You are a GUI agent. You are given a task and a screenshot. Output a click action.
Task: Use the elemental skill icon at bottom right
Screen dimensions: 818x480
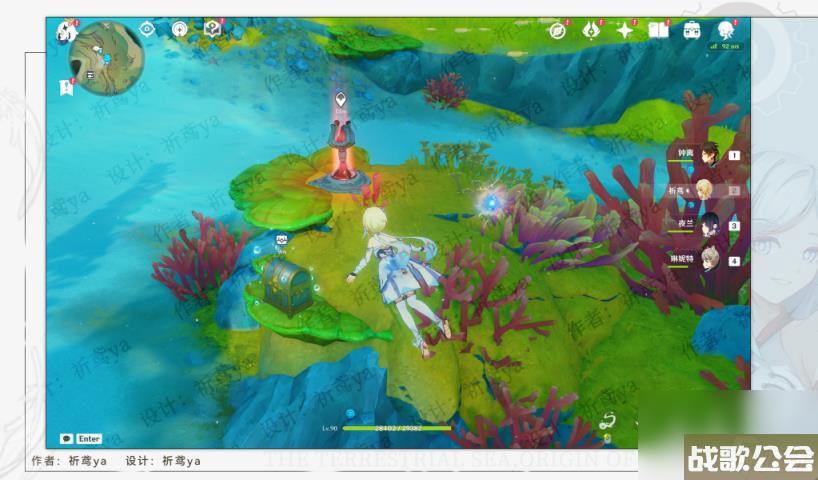point(607,421)
